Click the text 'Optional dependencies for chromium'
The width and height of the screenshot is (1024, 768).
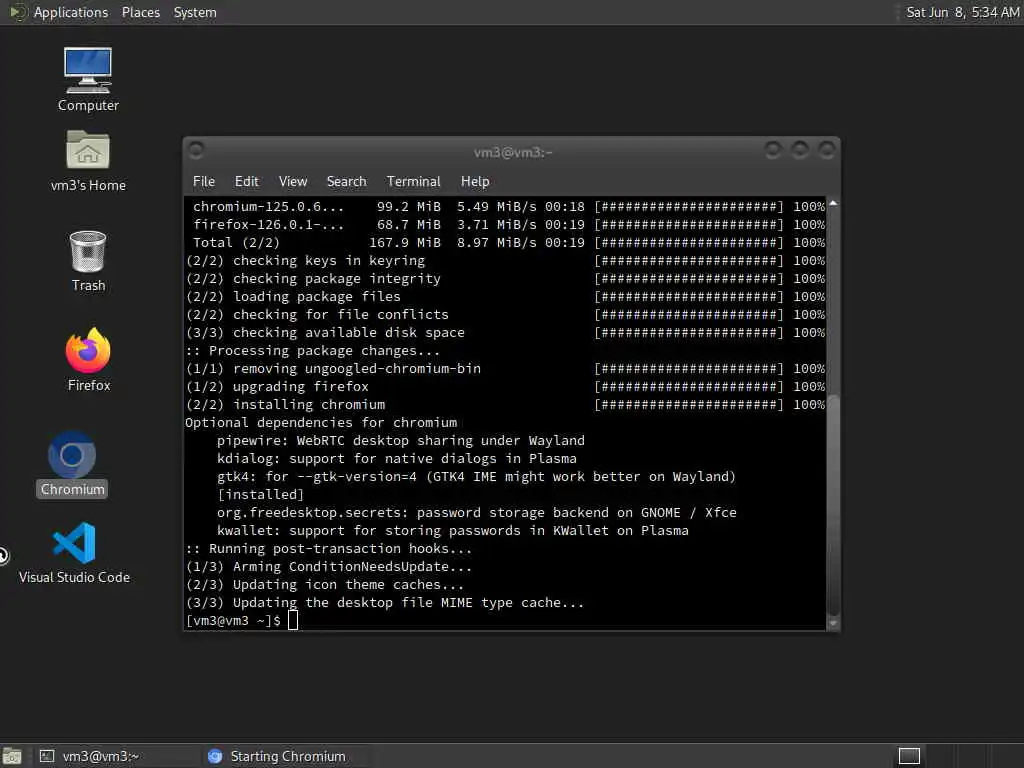click(x=321, y=423)
